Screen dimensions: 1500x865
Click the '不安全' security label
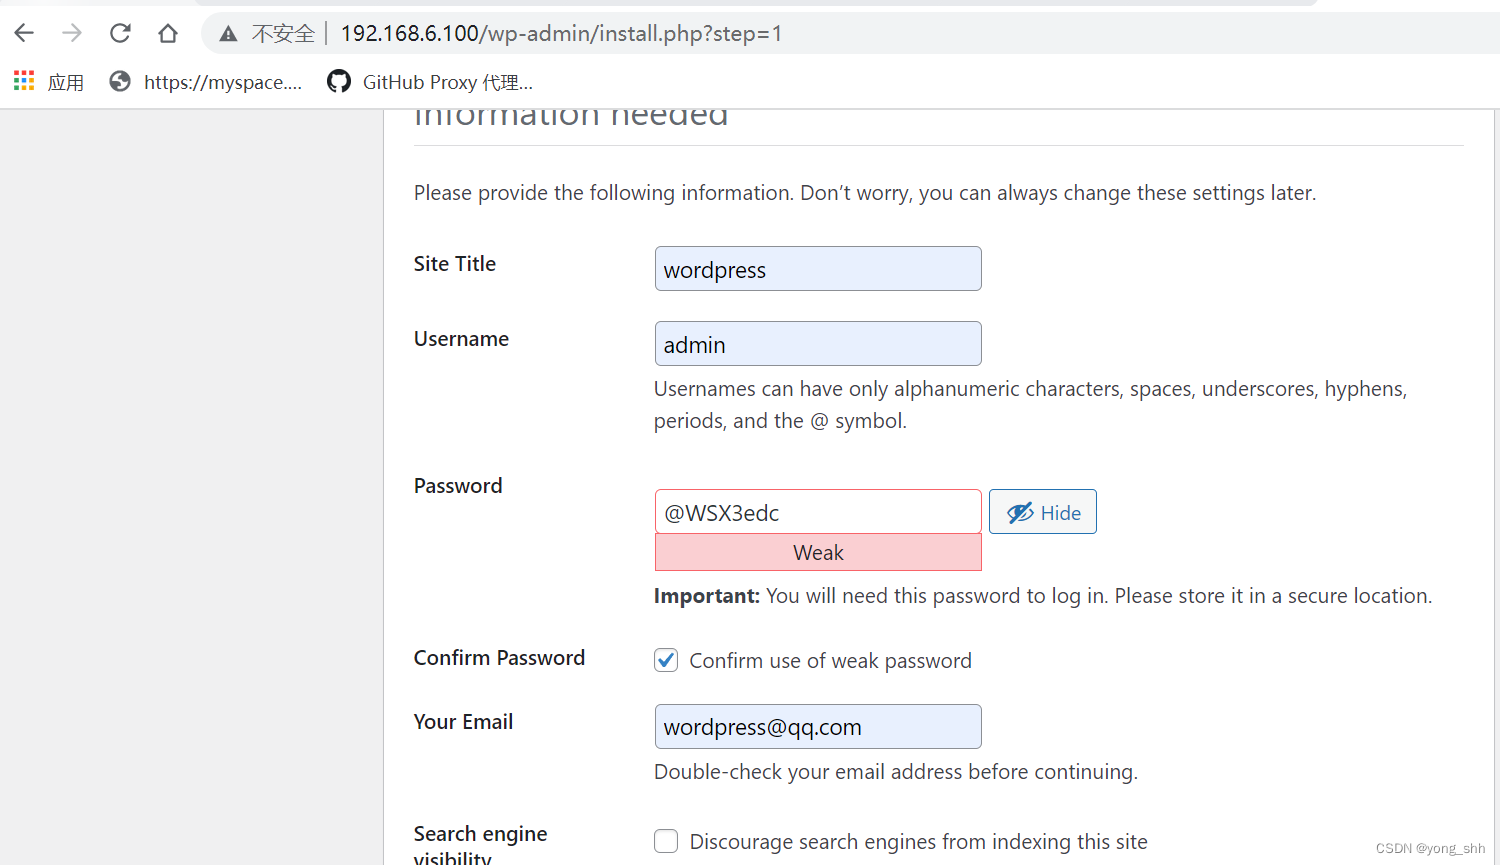pyautogui.click(x=283, y=34)
